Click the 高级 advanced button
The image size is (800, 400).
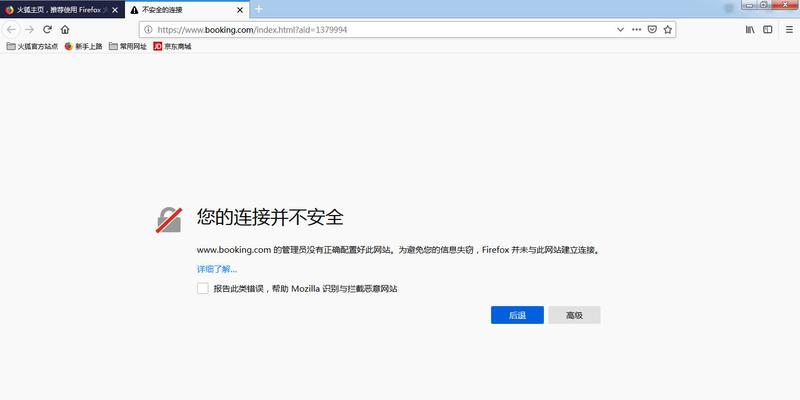click(574, 315)
